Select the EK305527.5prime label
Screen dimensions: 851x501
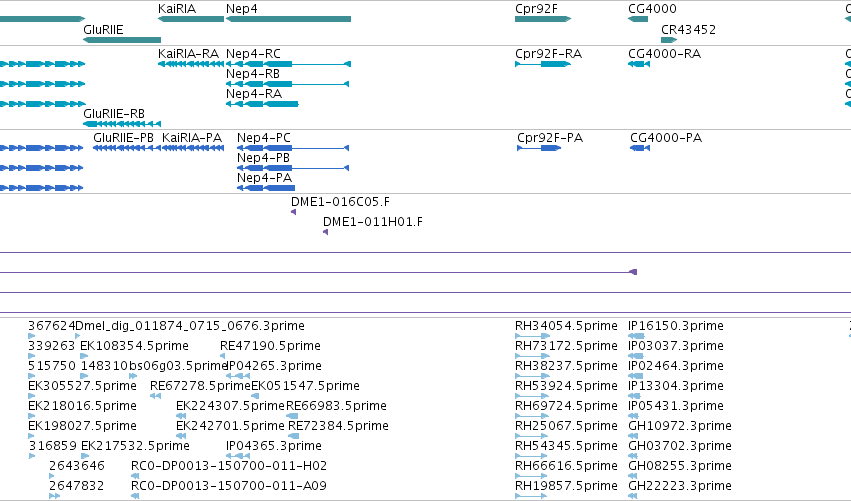pyautogui.click(x=82, y=386)
